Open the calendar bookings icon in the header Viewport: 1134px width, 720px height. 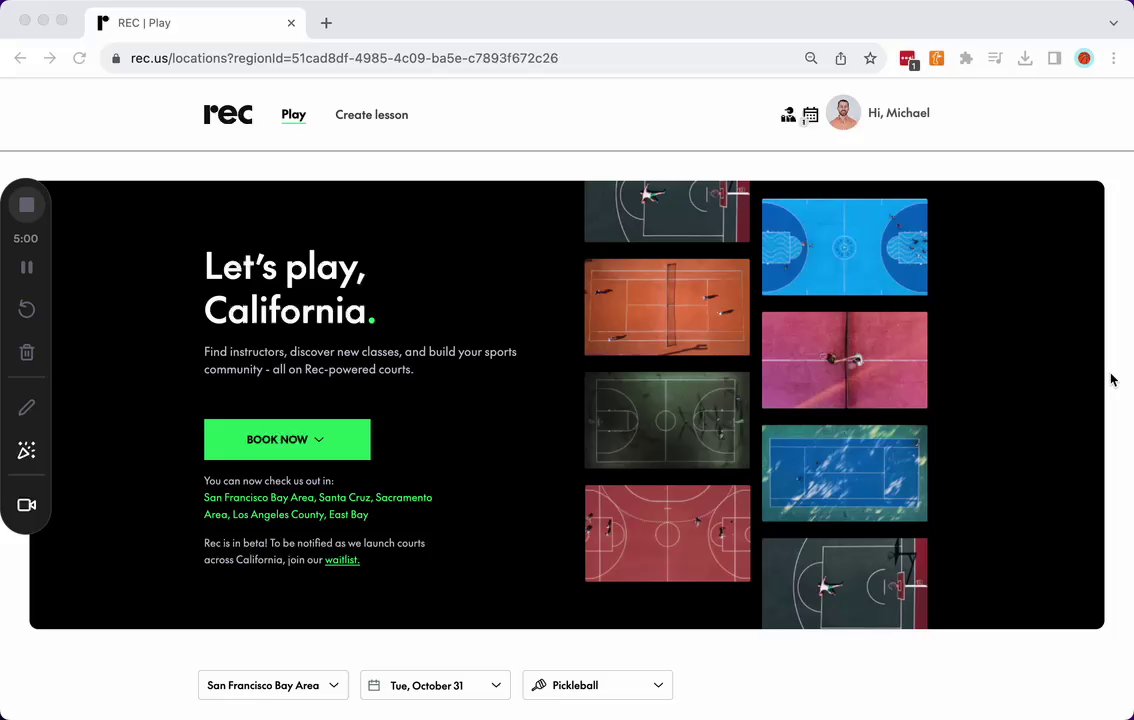click(811, 115)
